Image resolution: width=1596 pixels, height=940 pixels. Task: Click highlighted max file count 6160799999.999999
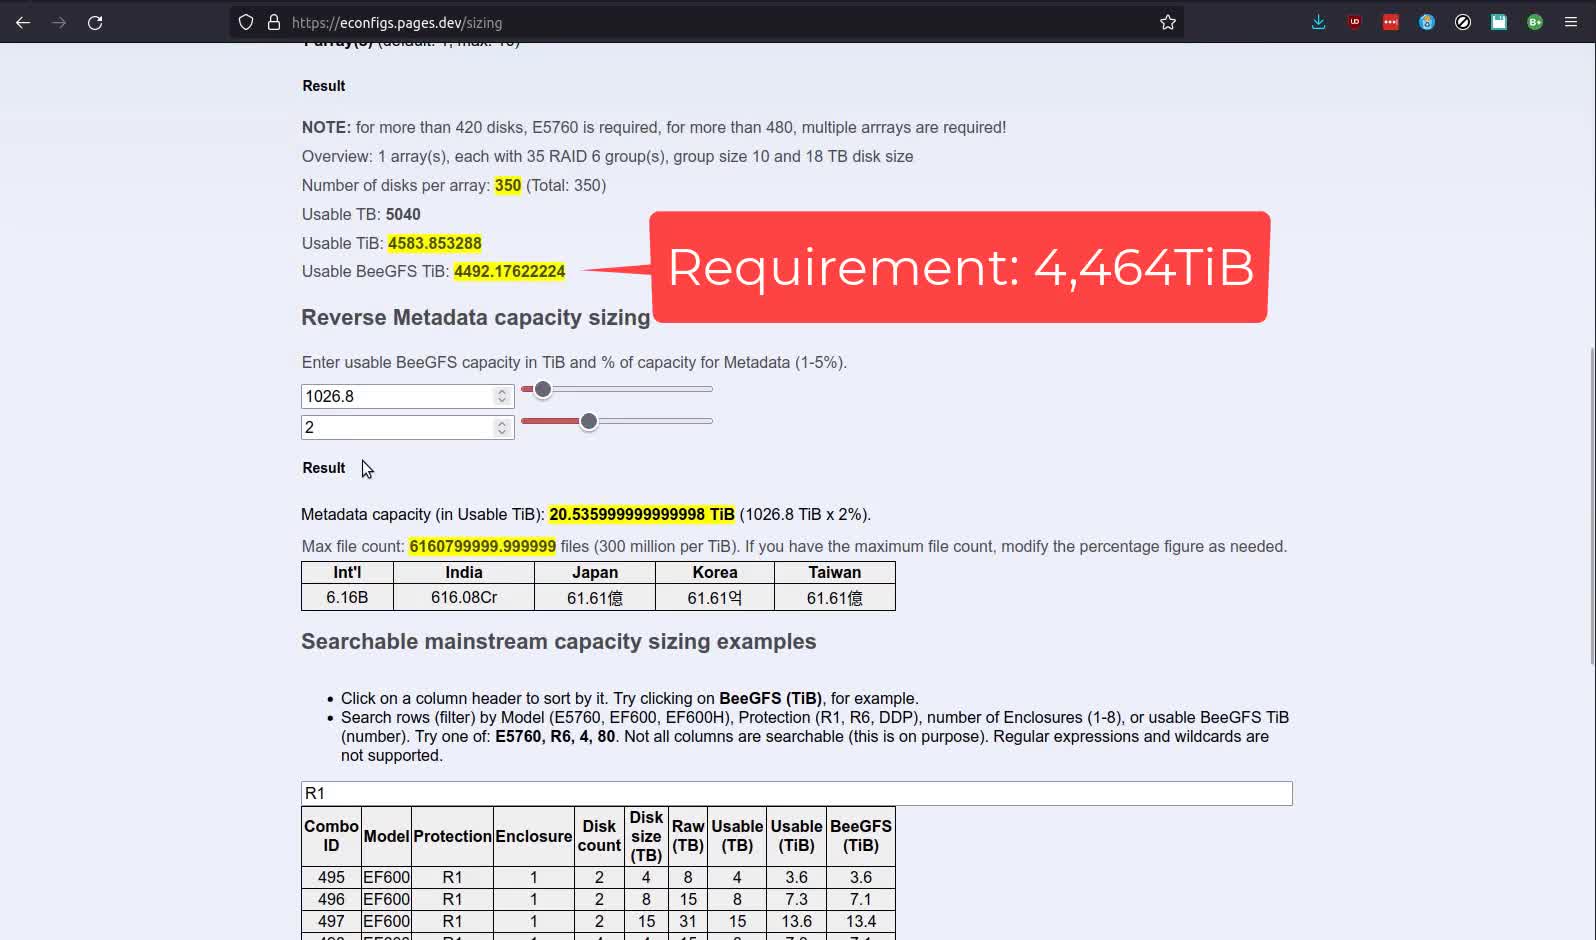point(482,546)
